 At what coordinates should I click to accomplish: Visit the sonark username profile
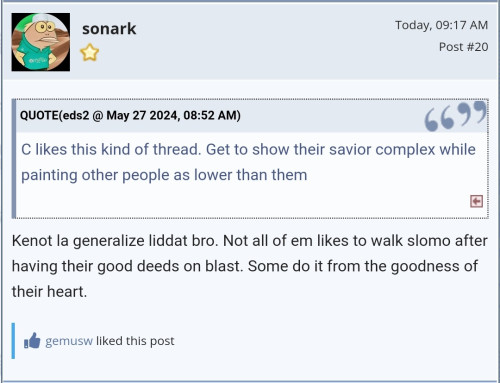tap(109, 29)
